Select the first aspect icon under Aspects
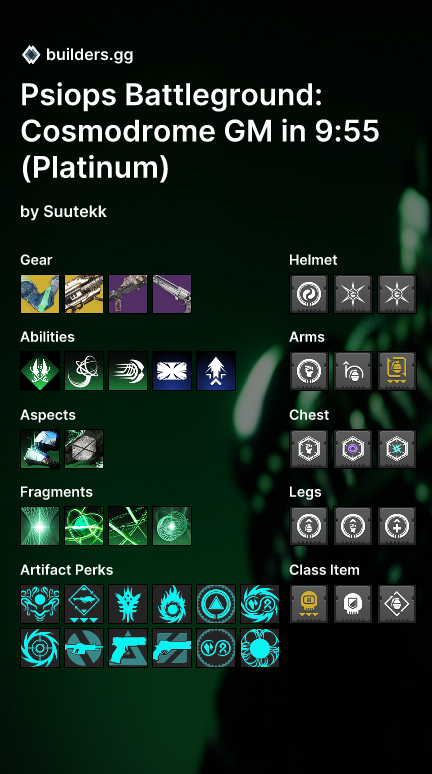Viewport: 432px width, 774px height. coord(40,449)
